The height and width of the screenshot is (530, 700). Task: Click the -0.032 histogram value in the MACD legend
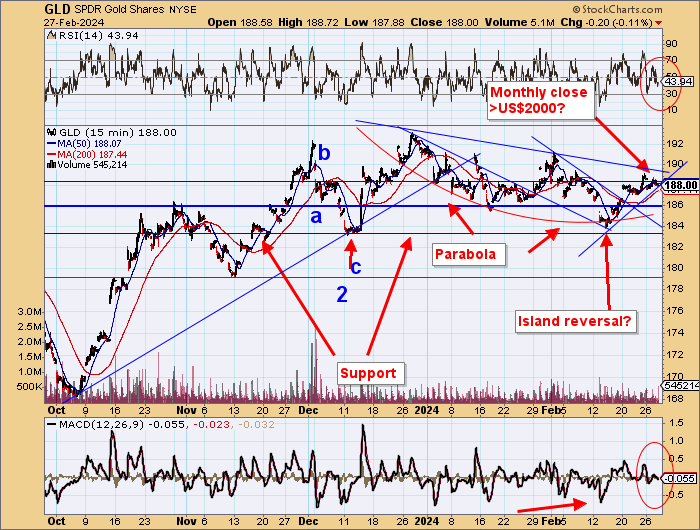click(256, 424)
